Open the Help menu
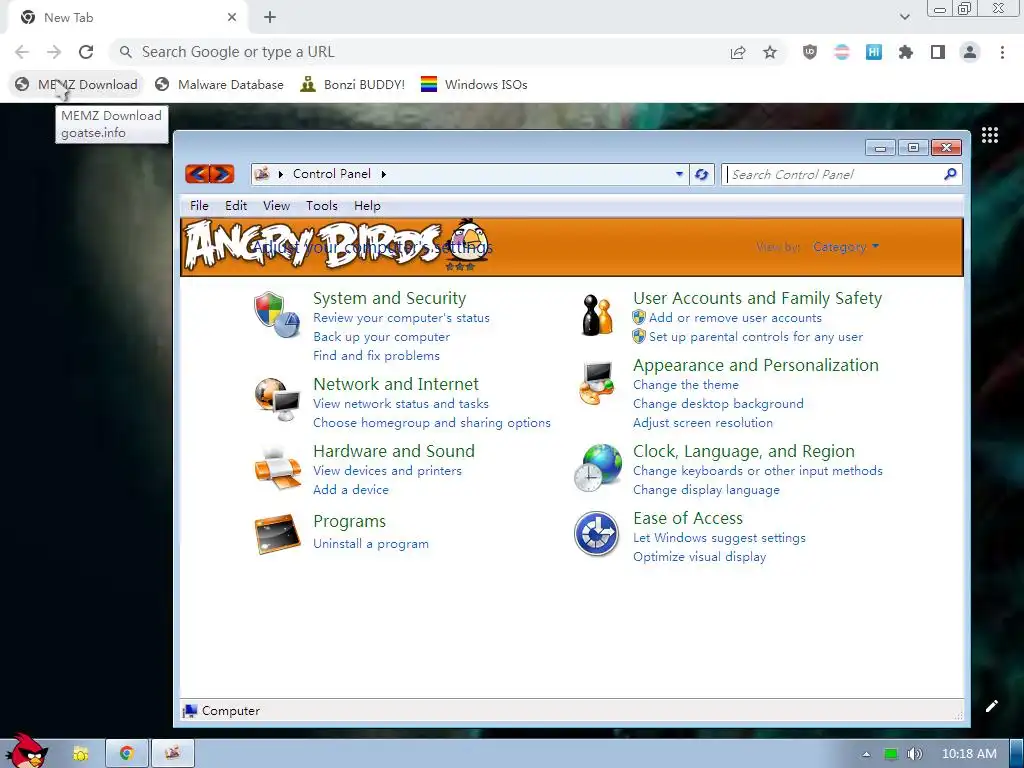This screenshot has height=768, width=1024. 367,206
